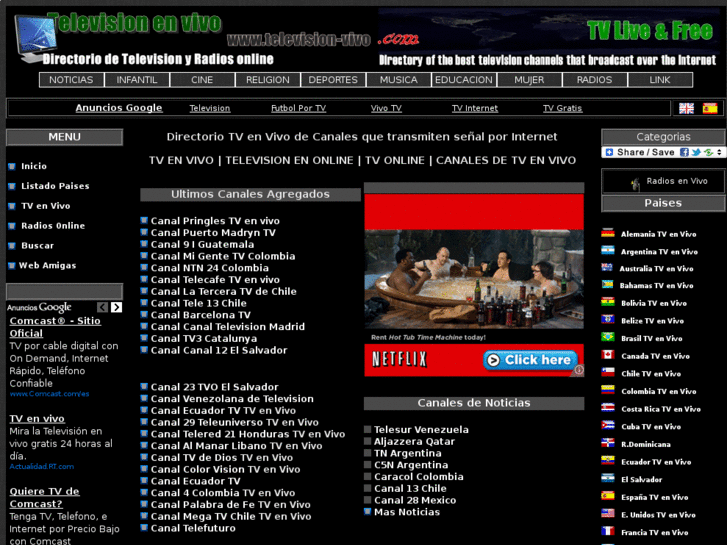Click the Colombia flag icon

(x=608, y=391)
